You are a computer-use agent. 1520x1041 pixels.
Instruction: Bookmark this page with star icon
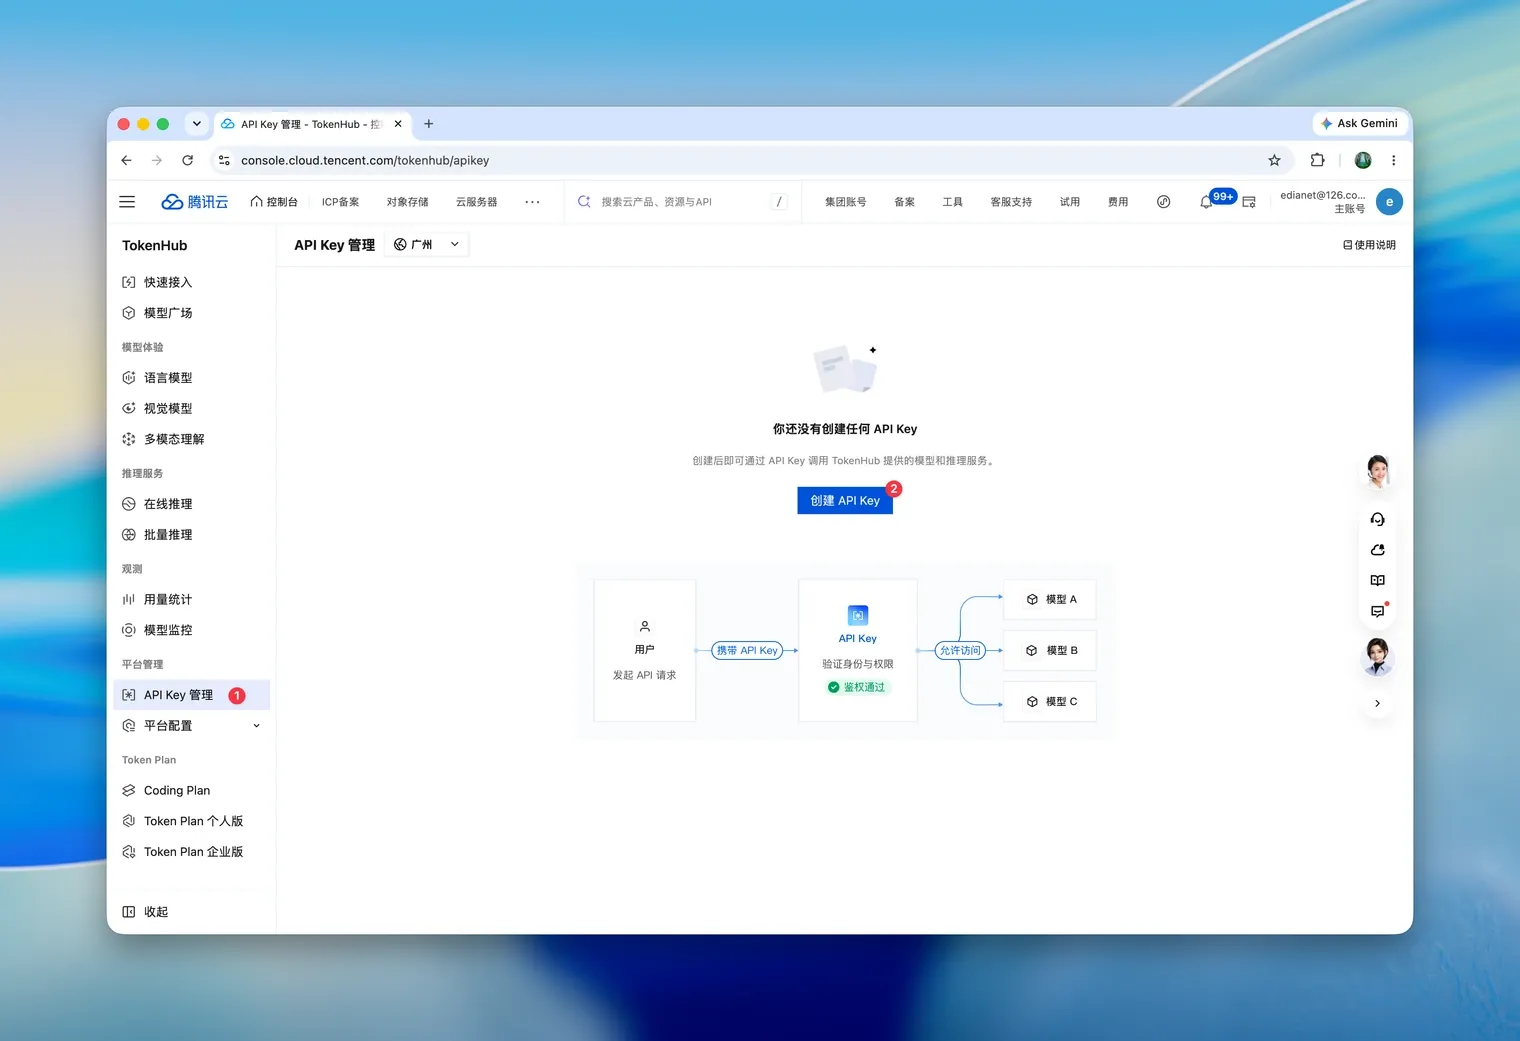pos(1274,160)
